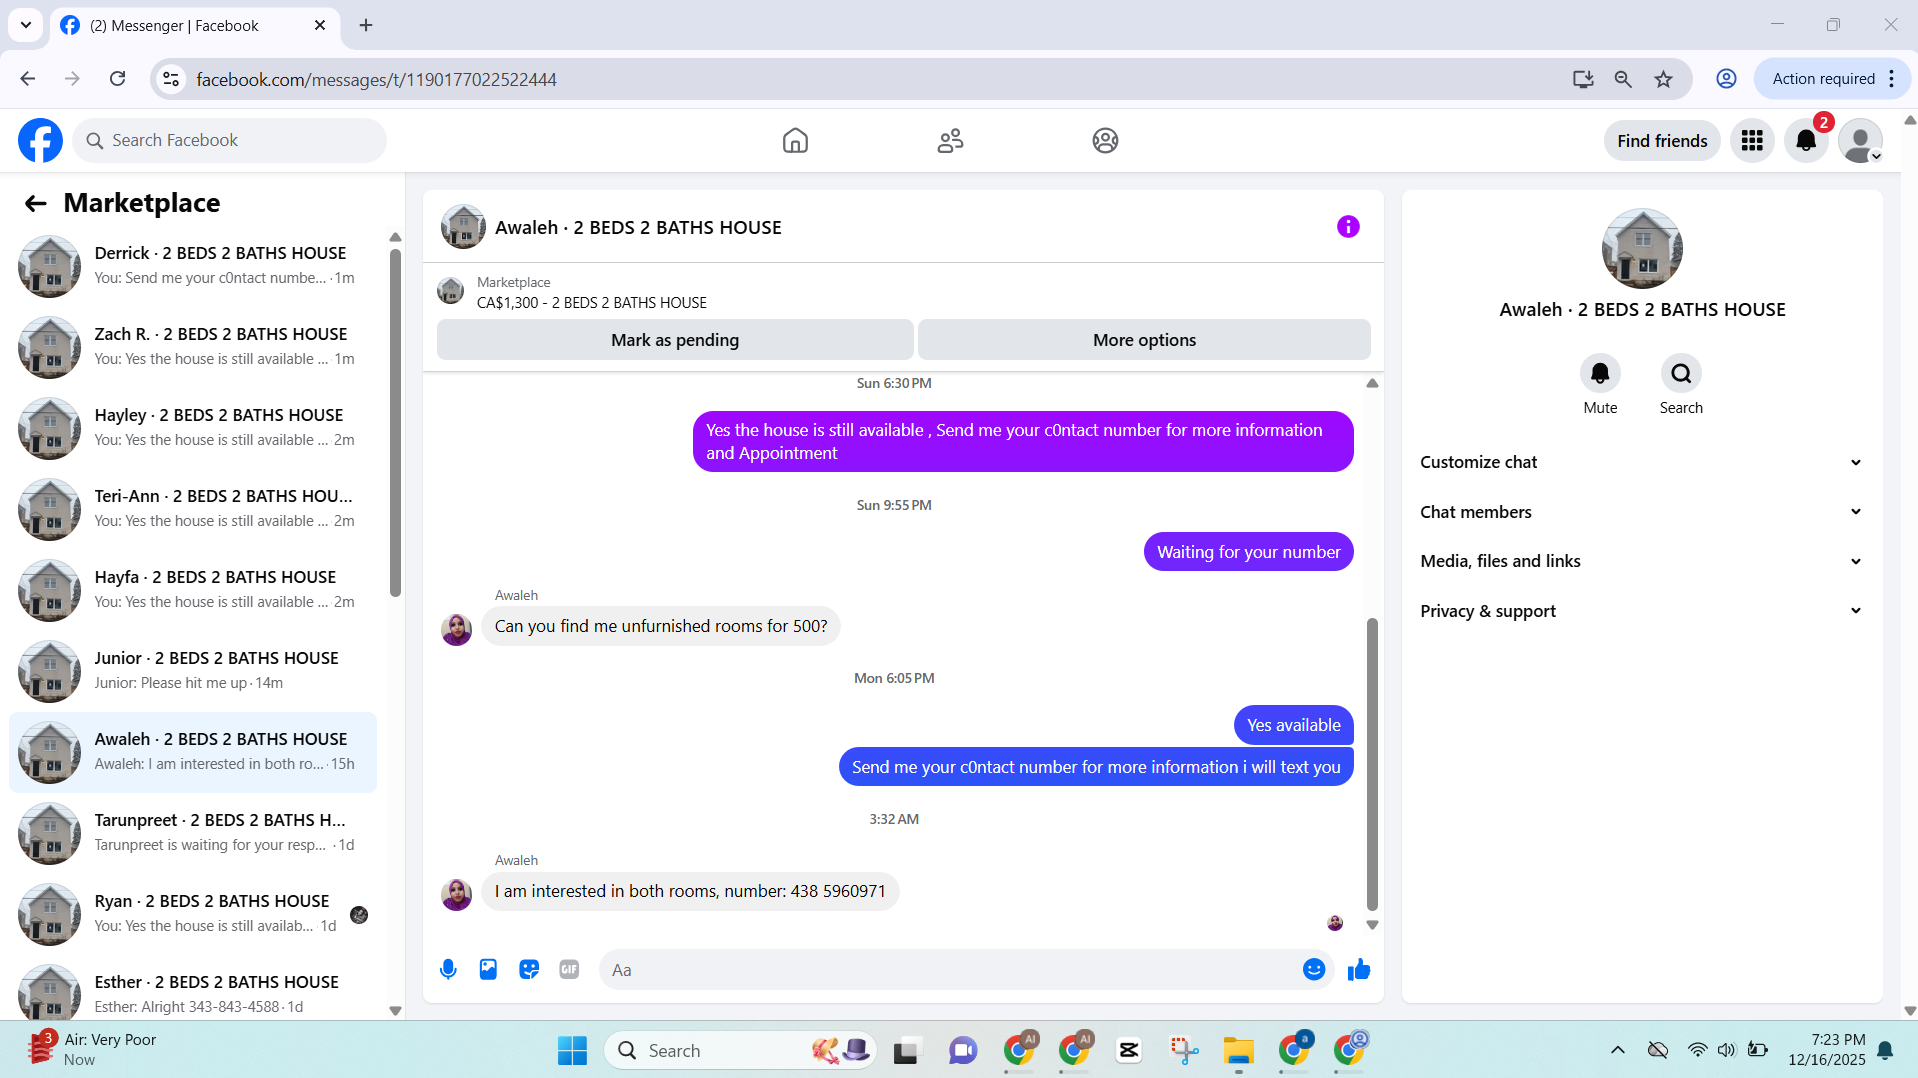Attach a photo using image icon
This screenshot has height=1078, width=1918.
click(x=488, y=969)
